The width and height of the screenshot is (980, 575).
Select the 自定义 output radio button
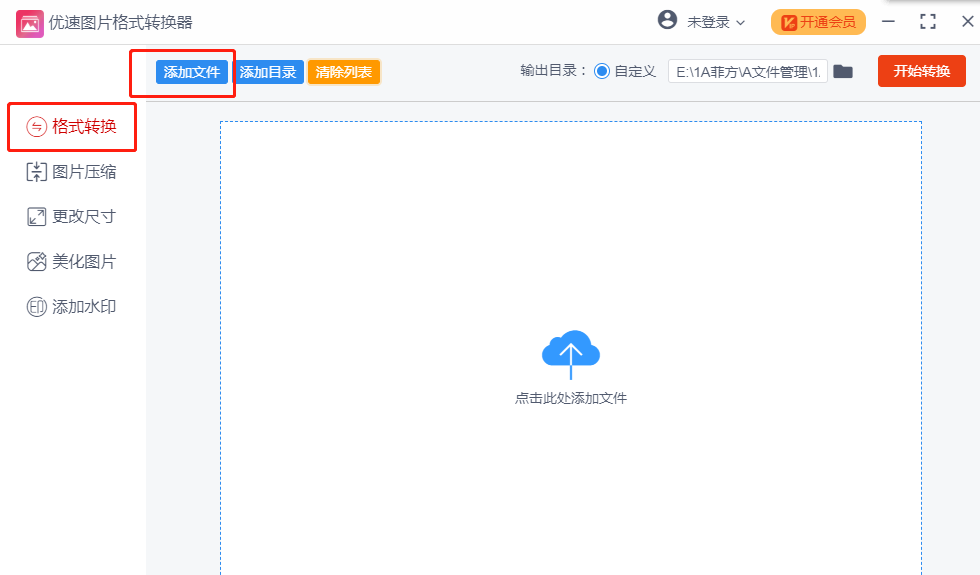pos(602,71)
